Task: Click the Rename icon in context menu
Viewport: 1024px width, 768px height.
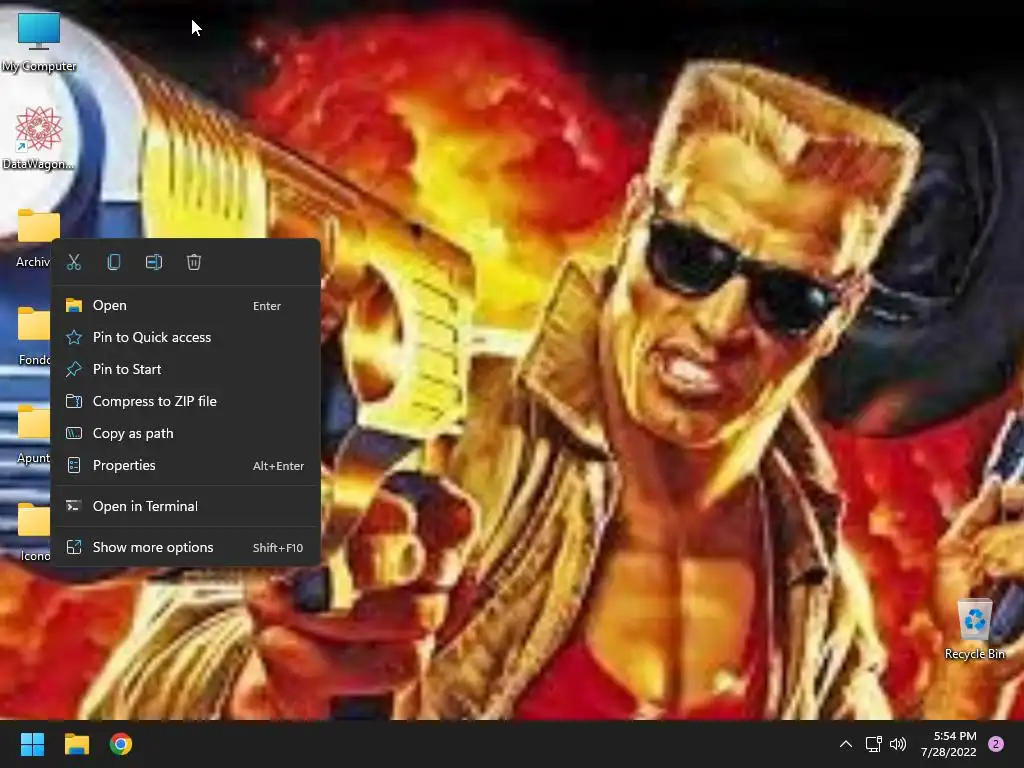Action: [x=153, y=262]
